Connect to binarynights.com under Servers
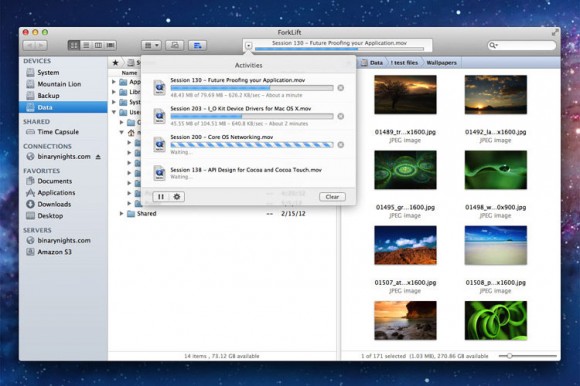 64,240
